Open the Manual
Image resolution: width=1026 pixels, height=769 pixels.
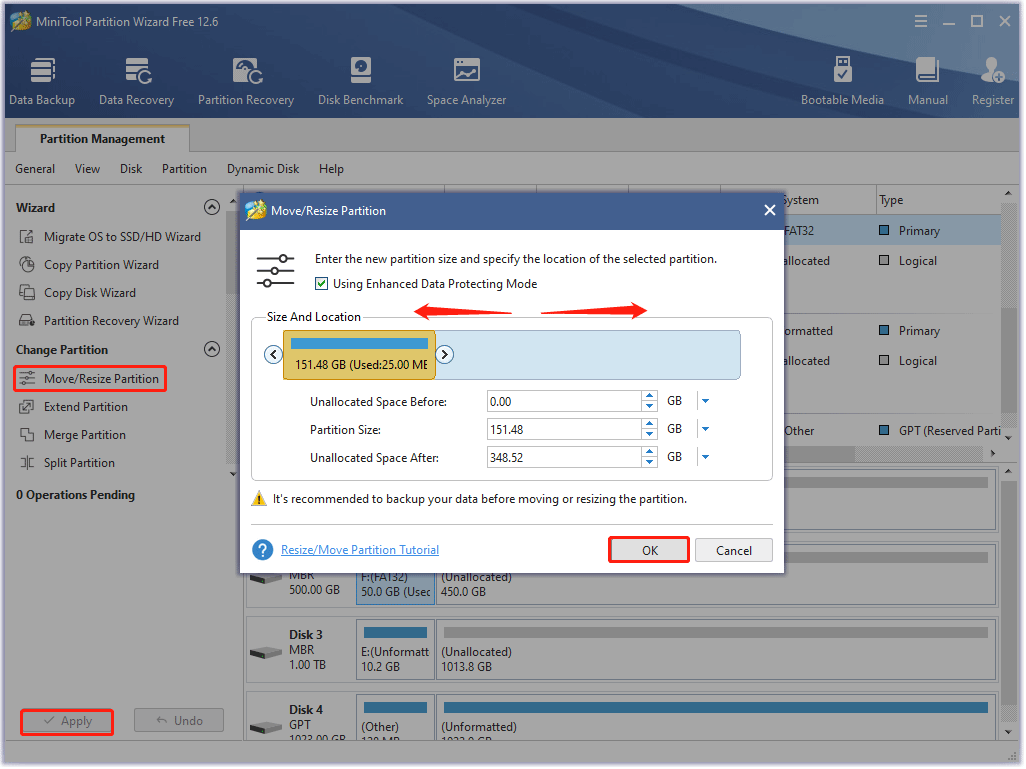[x=928, y=82]
